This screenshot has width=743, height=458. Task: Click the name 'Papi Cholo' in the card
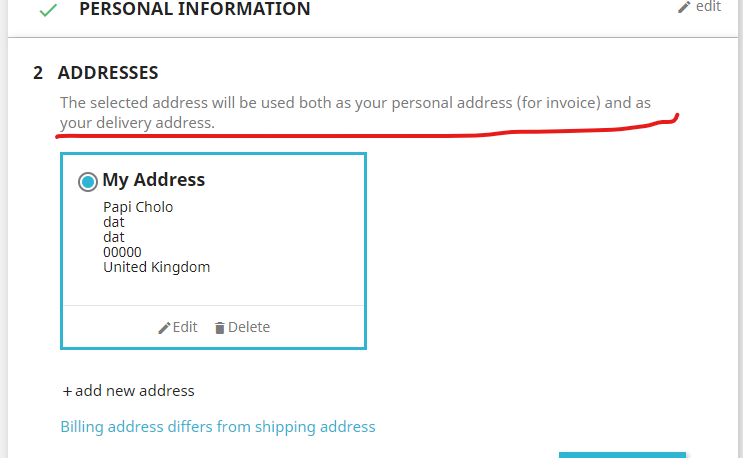pyautogui.click(x=138, y=207)
